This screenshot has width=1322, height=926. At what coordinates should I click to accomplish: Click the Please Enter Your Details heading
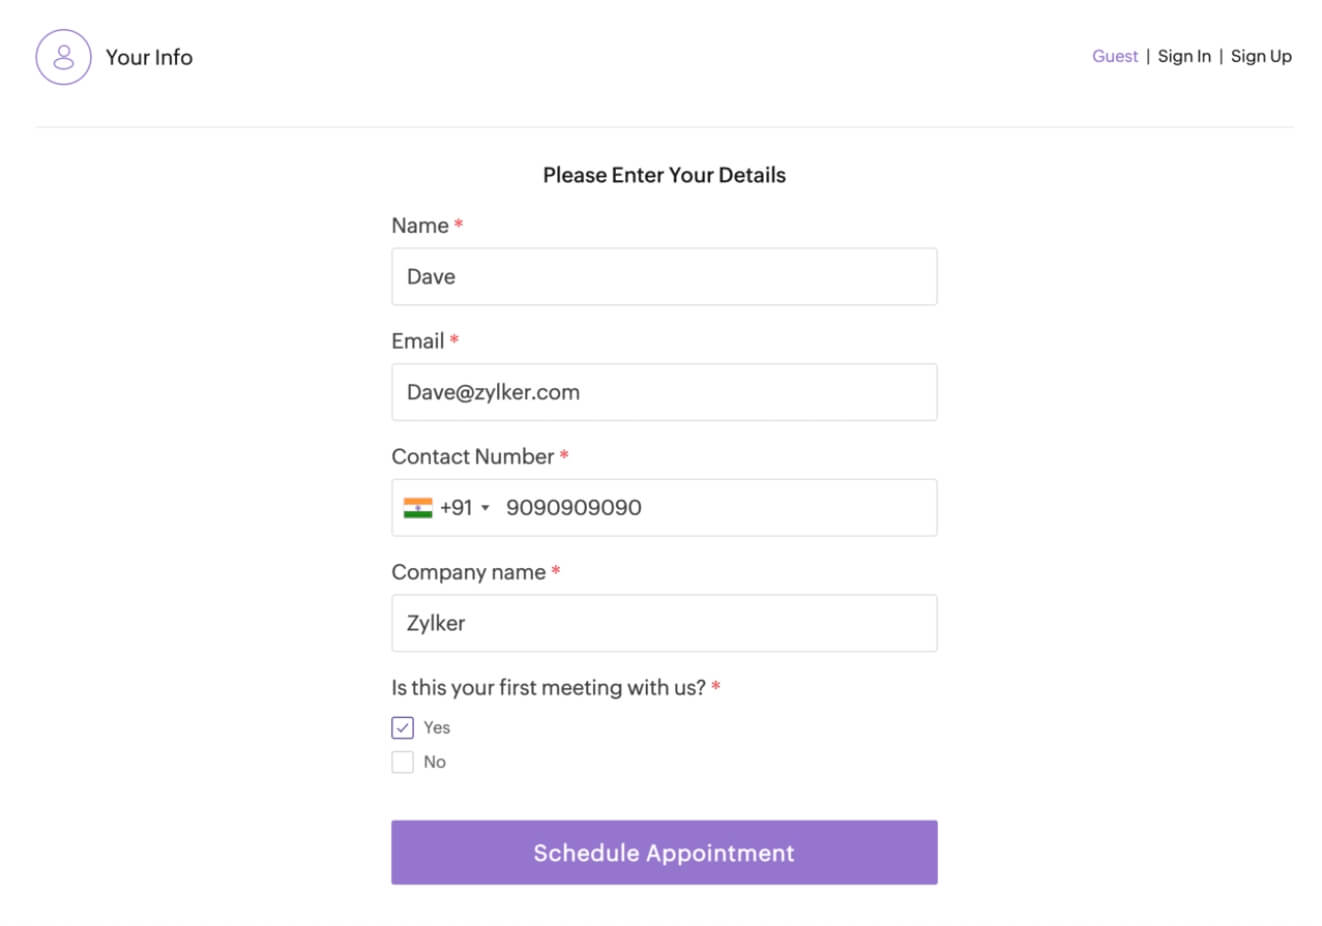pos(664,175)
